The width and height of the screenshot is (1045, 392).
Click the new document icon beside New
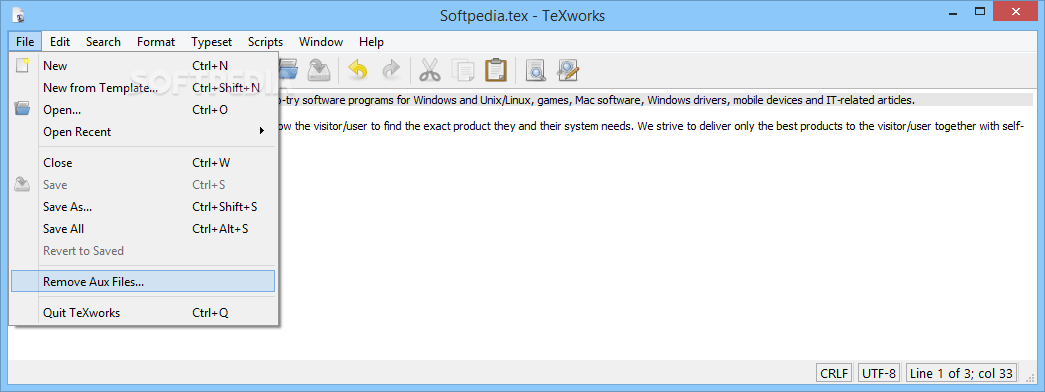point(23,65)
